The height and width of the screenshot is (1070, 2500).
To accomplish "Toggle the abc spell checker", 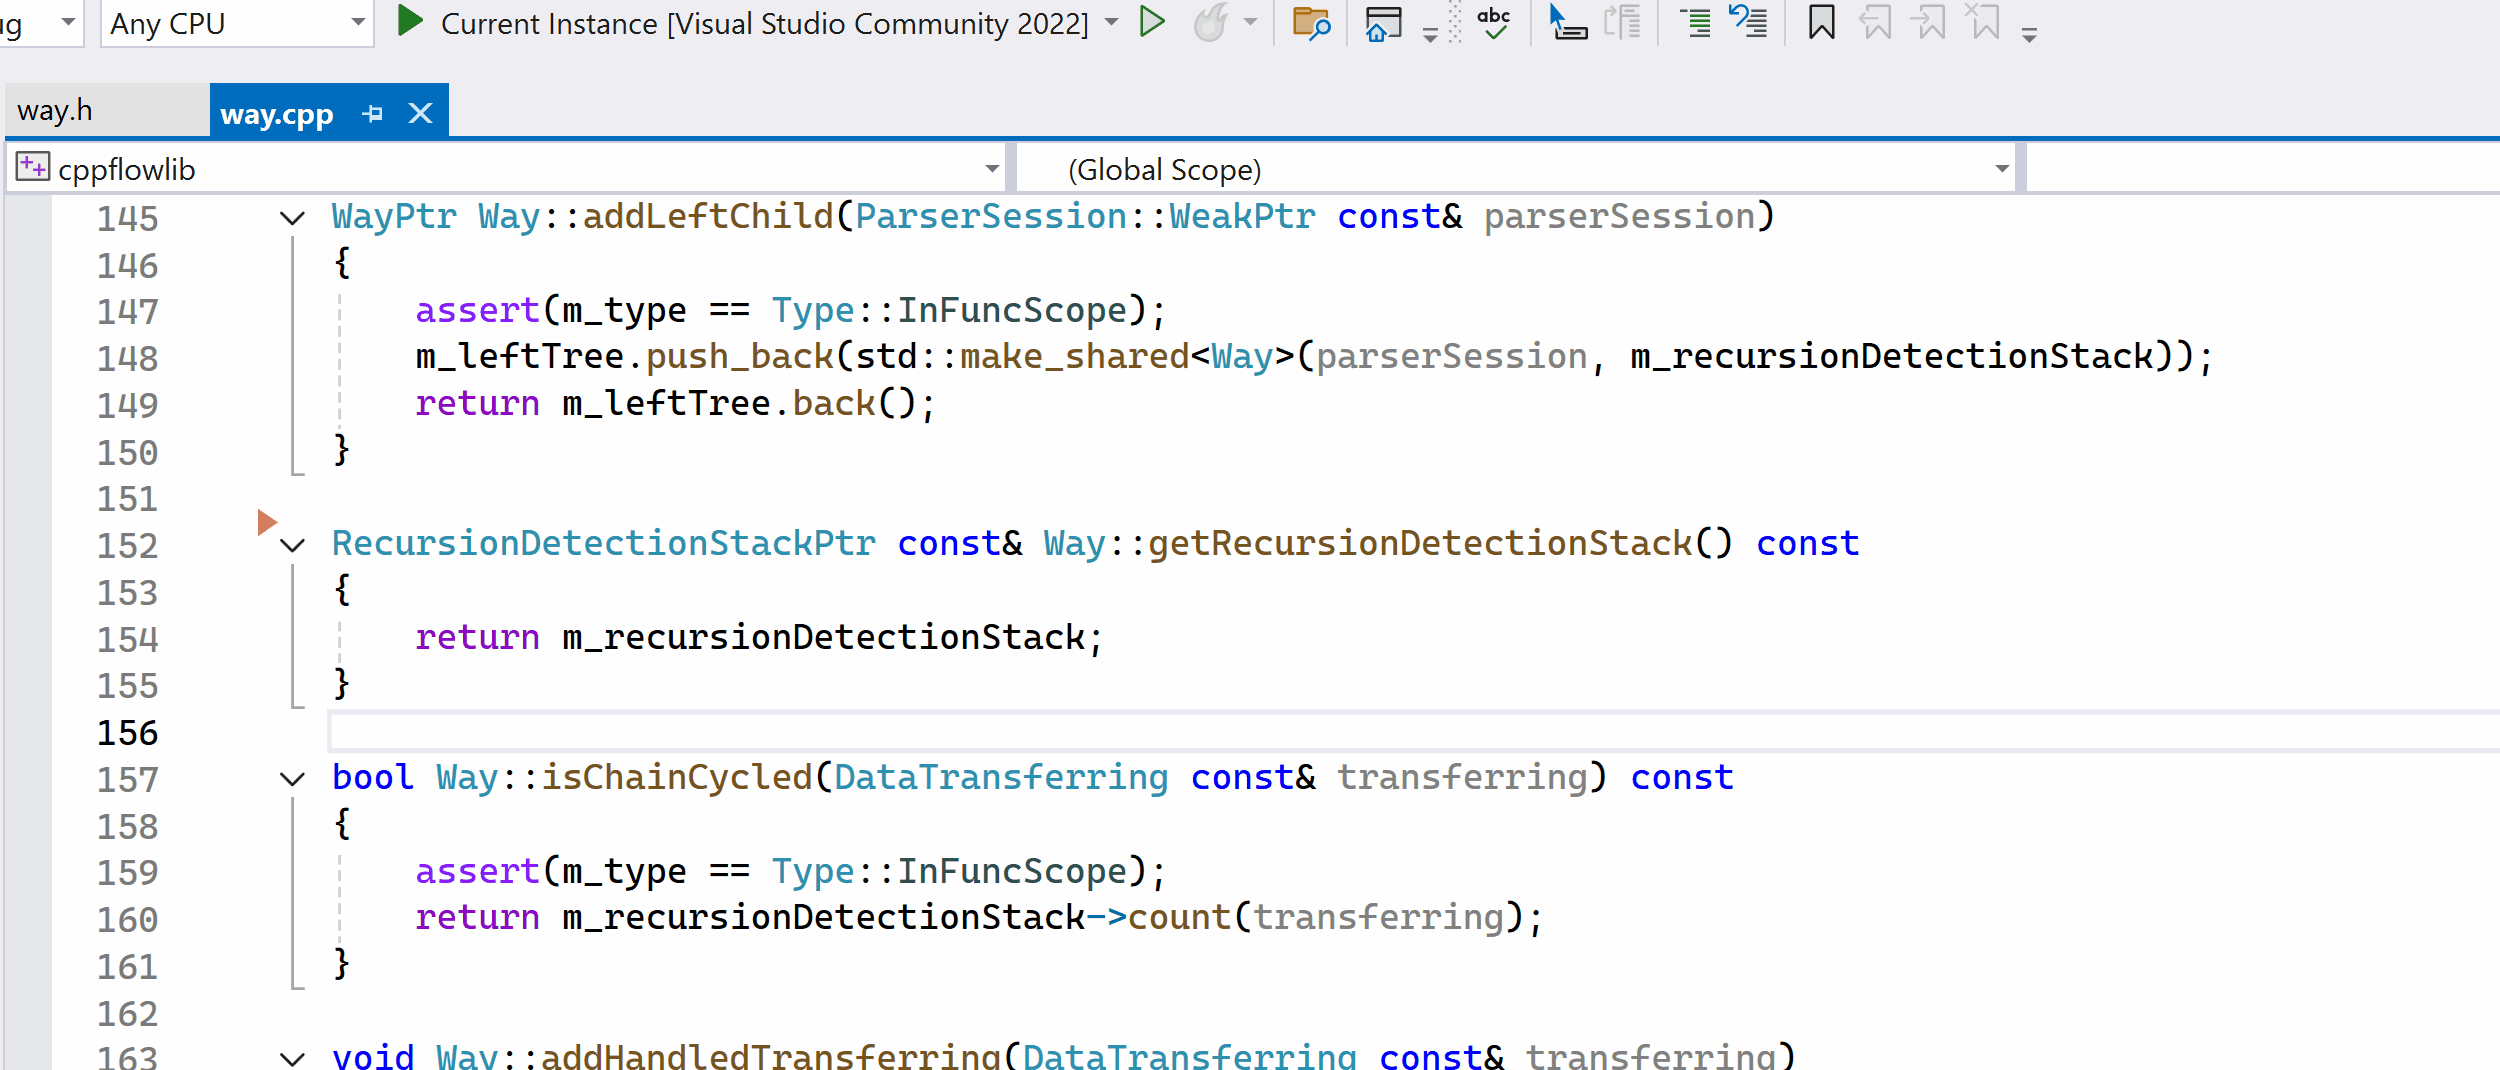I will tap(1493, 22).
